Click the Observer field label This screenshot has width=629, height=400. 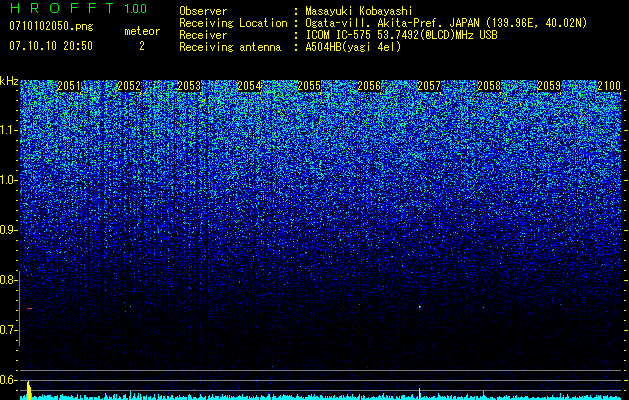pos(203,11)
